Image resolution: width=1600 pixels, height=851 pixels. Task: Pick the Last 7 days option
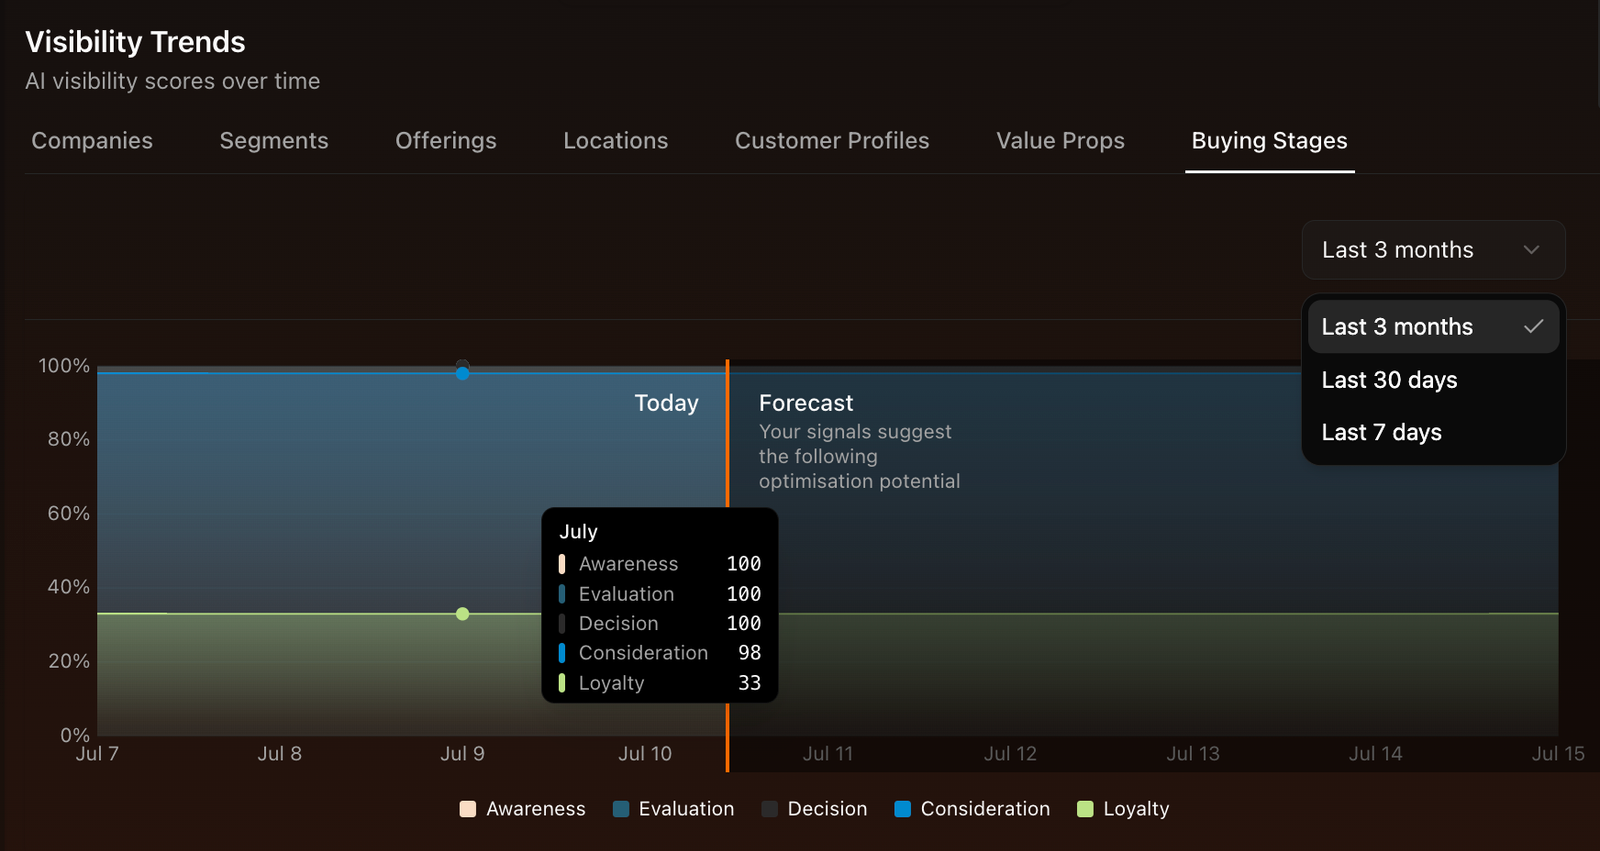tap(1381, 432)
